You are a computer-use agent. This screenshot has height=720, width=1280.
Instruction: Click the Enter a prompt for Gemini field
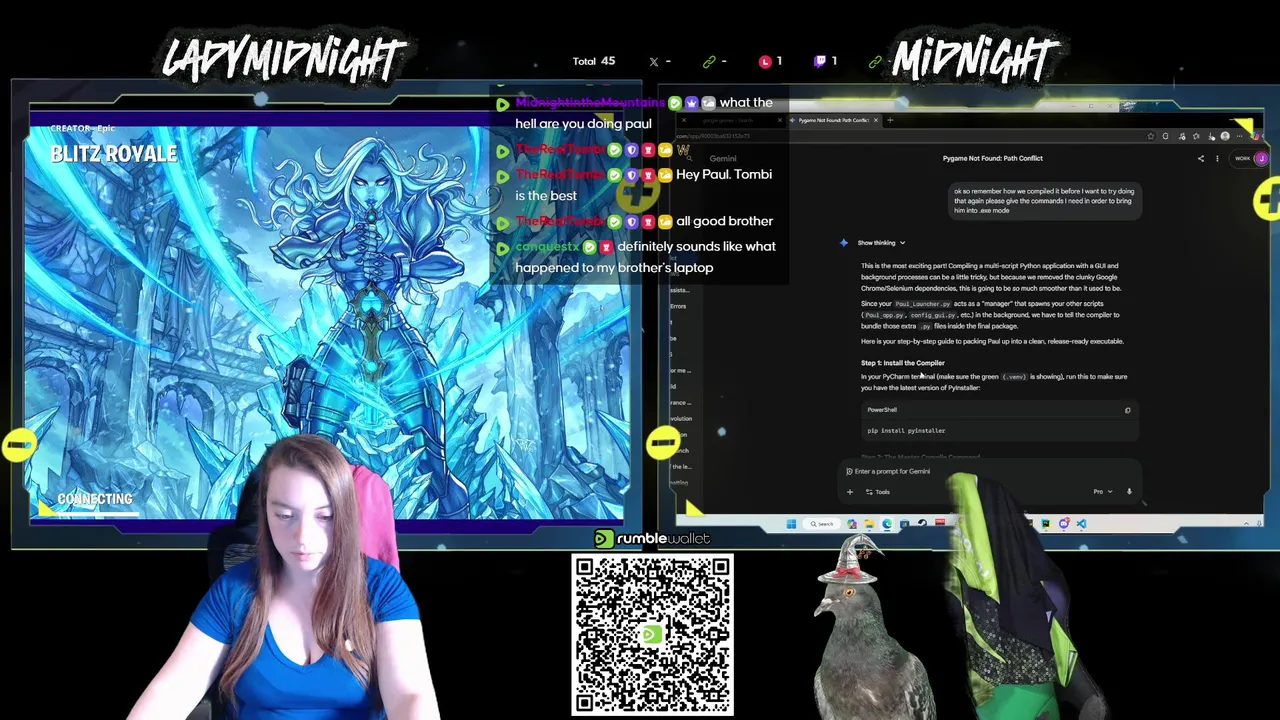click(990, 471)
